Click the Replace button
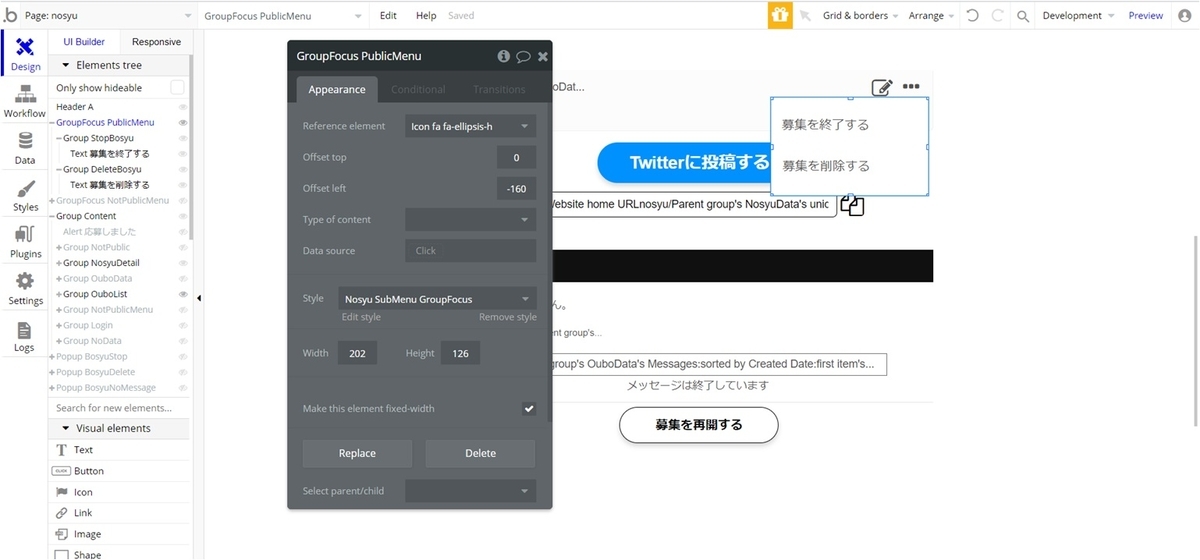 pos(357,453)
